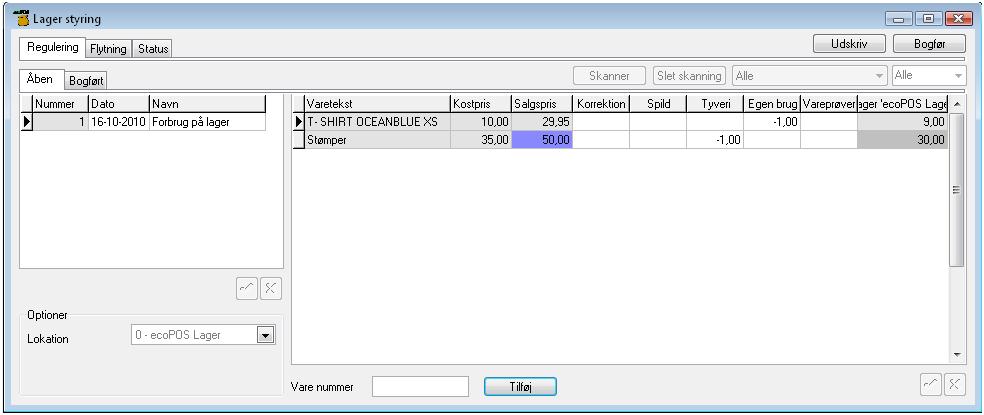Click the Vare nummer input field
Screen dimensions: 984x415
click(420, 386)
